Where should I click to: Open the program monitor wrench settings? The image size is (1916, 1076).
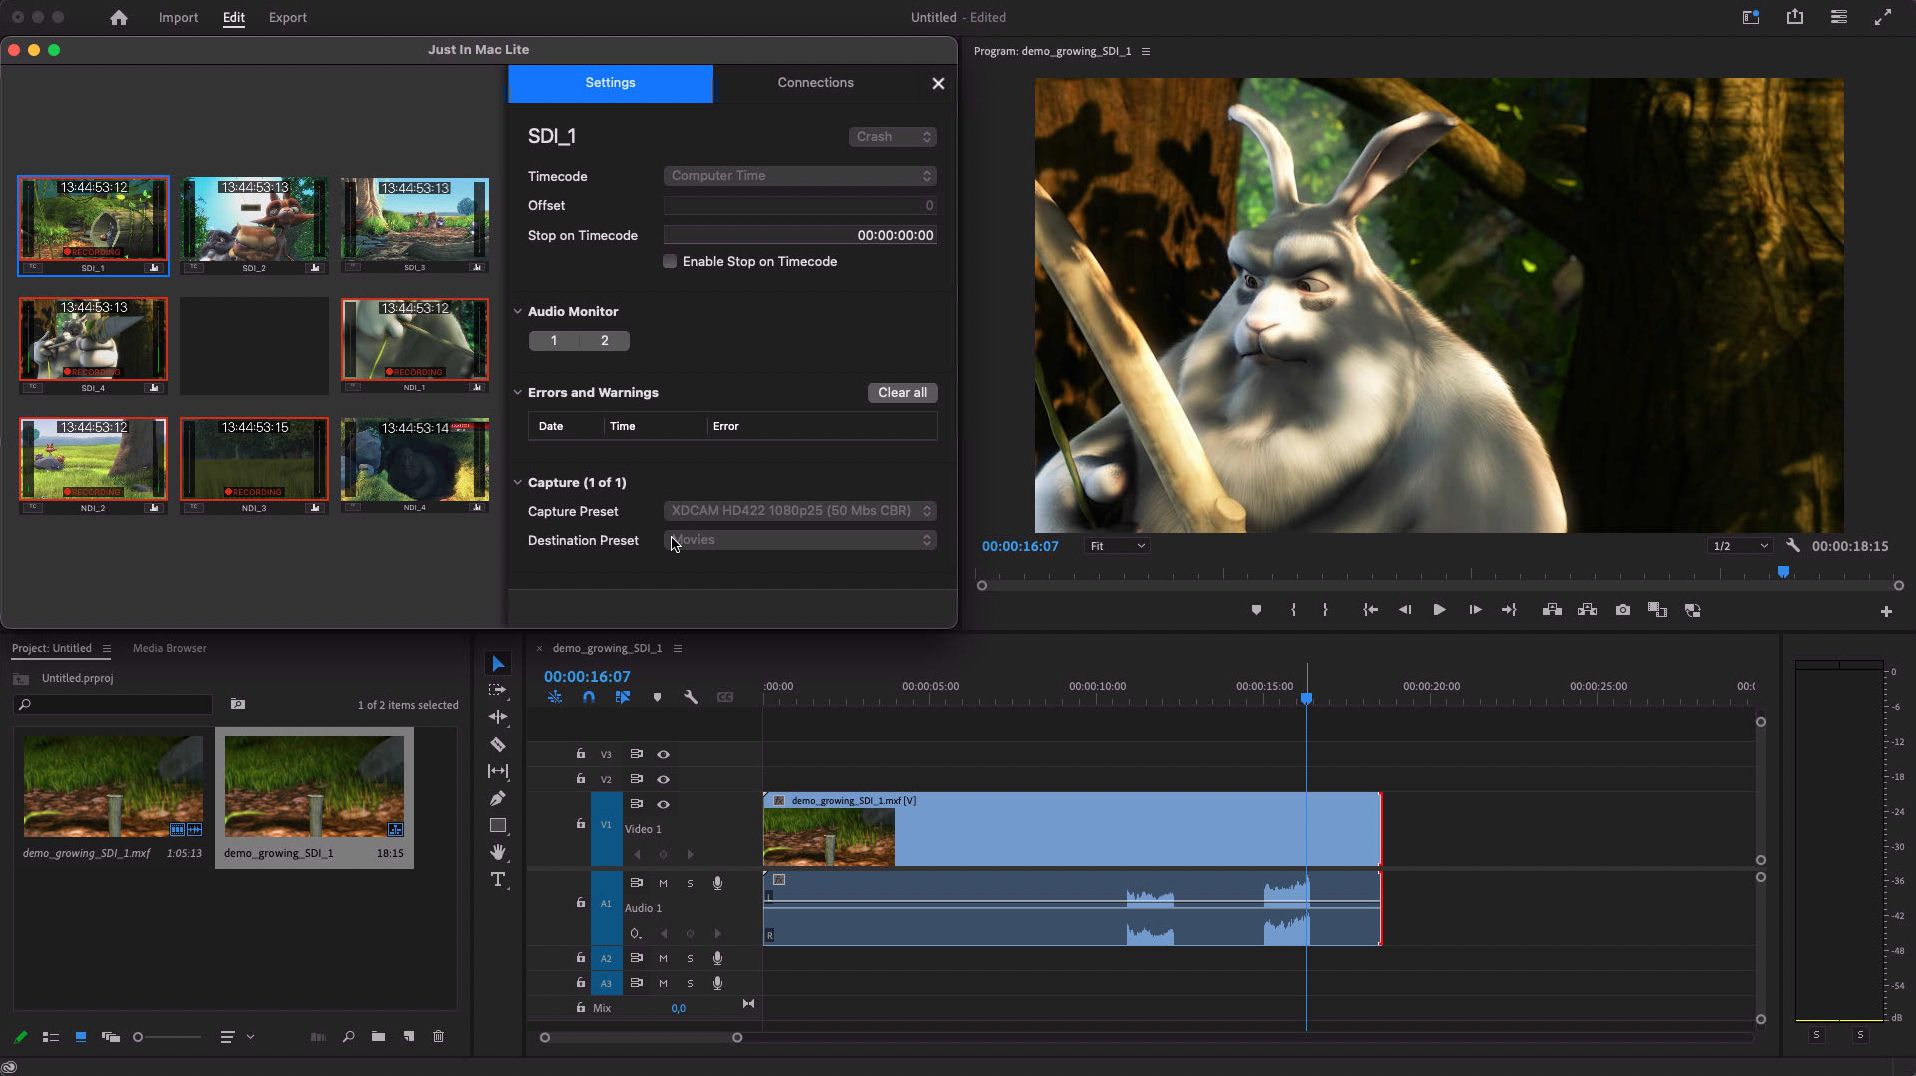1793,546
